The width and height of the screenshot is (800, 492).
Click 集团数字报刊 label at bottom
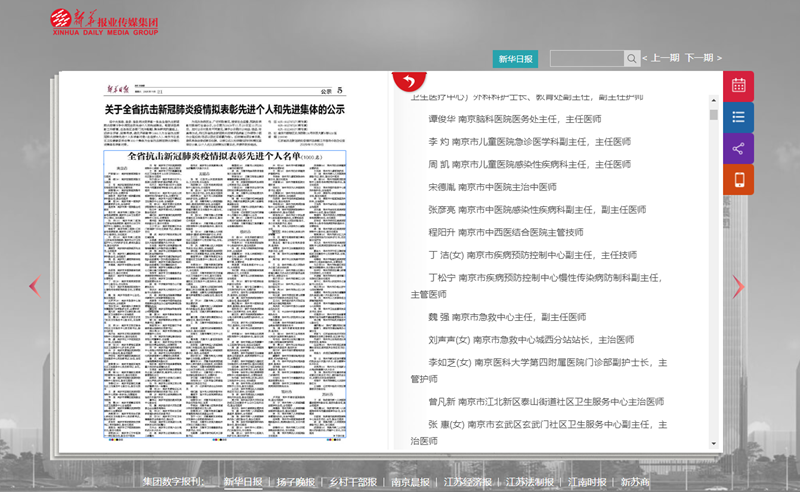[173, 482]
